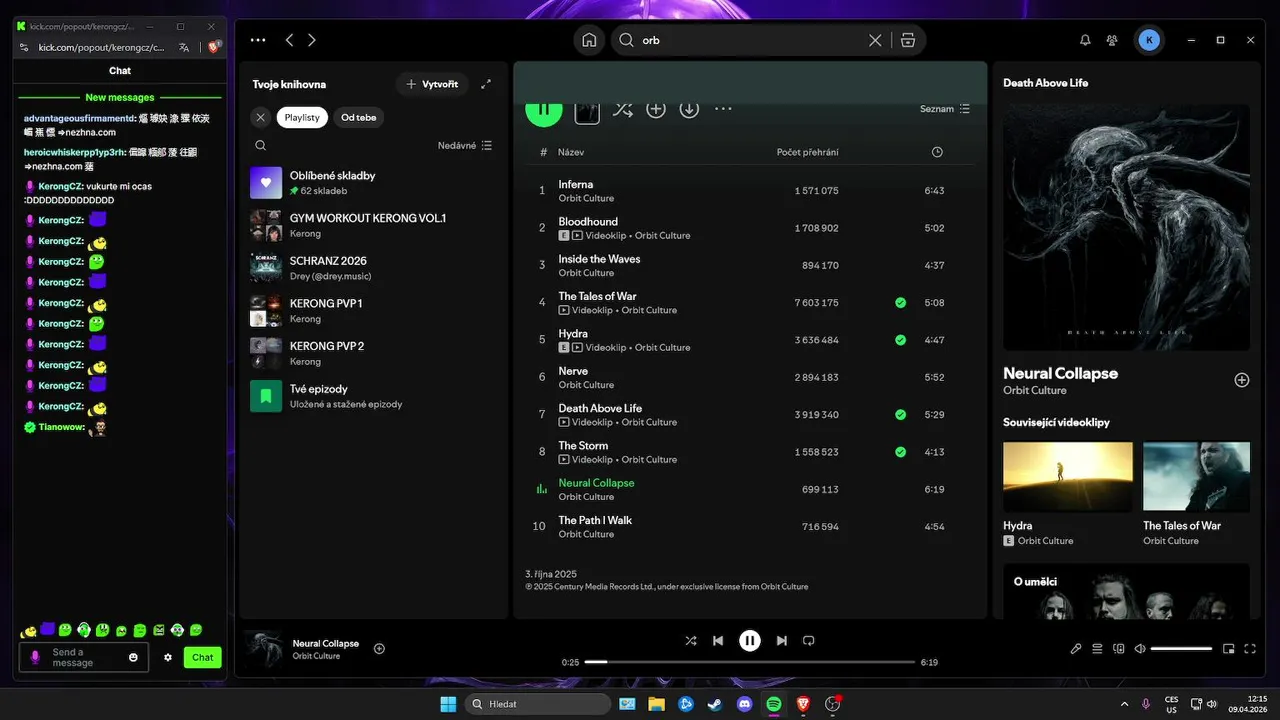Adjust the Spotify volume slider
The height and width of the screenshot is (720, 1280).
(x=1181, y=649)
